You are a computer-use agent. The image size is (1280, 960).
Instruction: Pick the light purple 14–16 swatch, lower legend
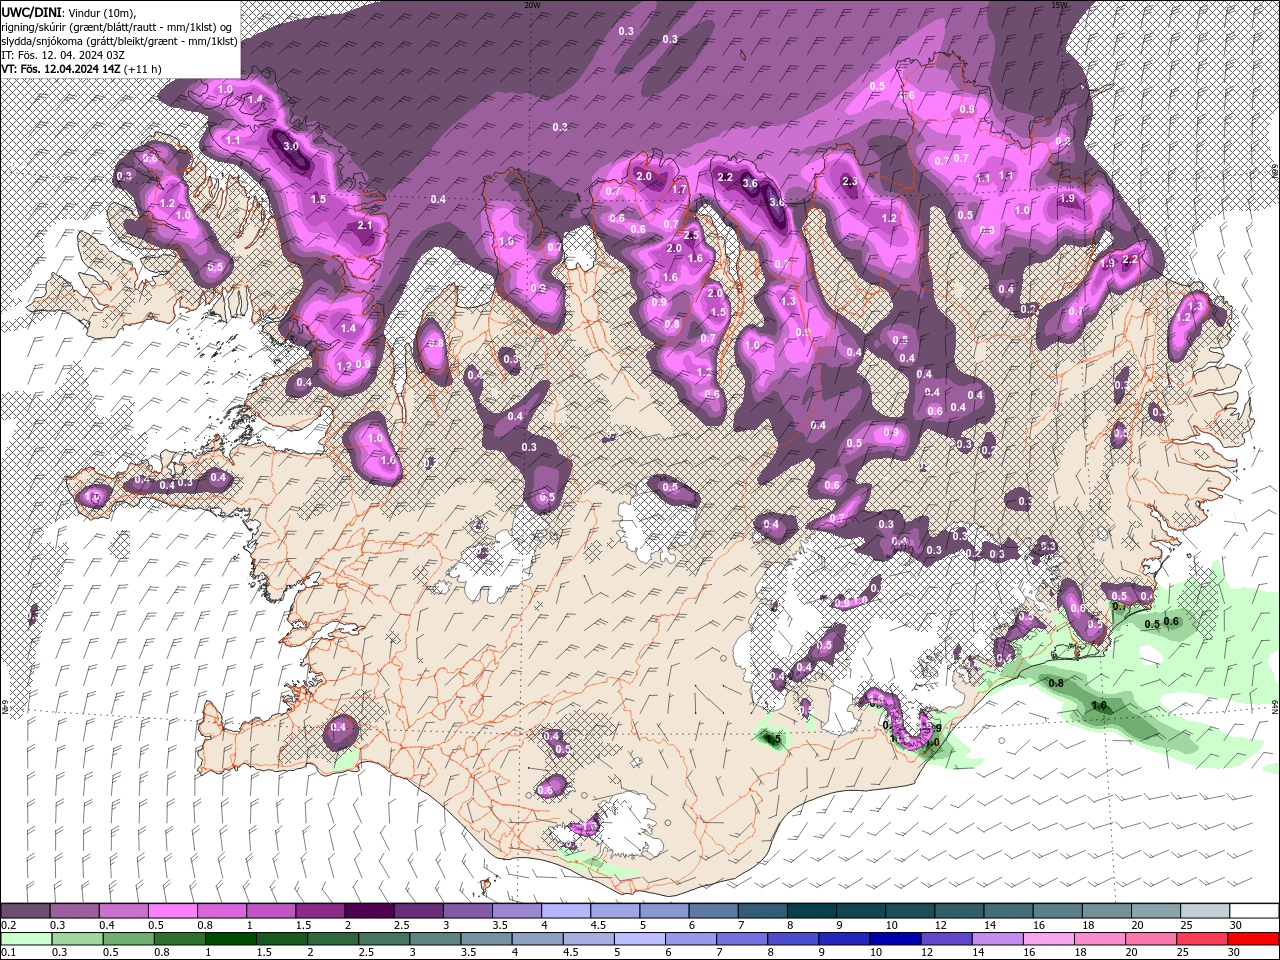997,939
